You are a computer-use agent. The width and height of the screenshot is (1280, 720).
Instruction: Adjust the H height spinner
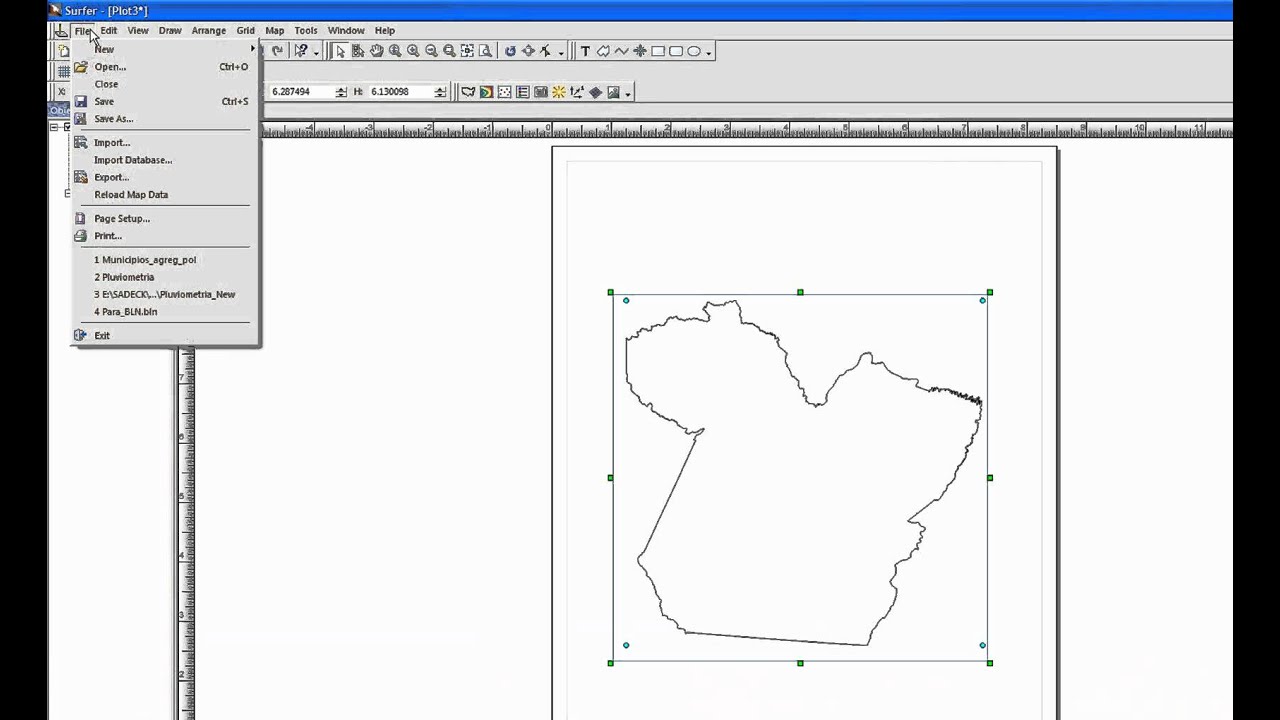pos(439,92)
